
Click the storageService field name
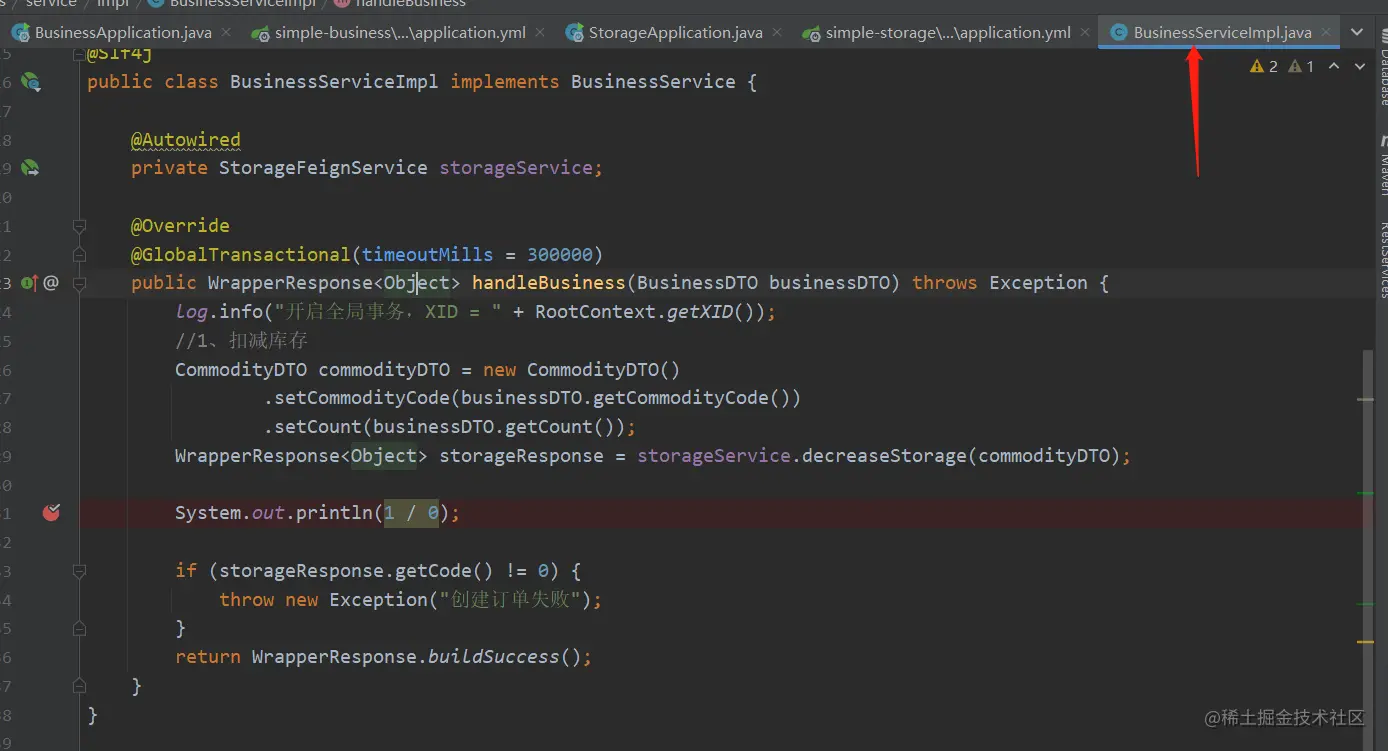coord(516,168)
